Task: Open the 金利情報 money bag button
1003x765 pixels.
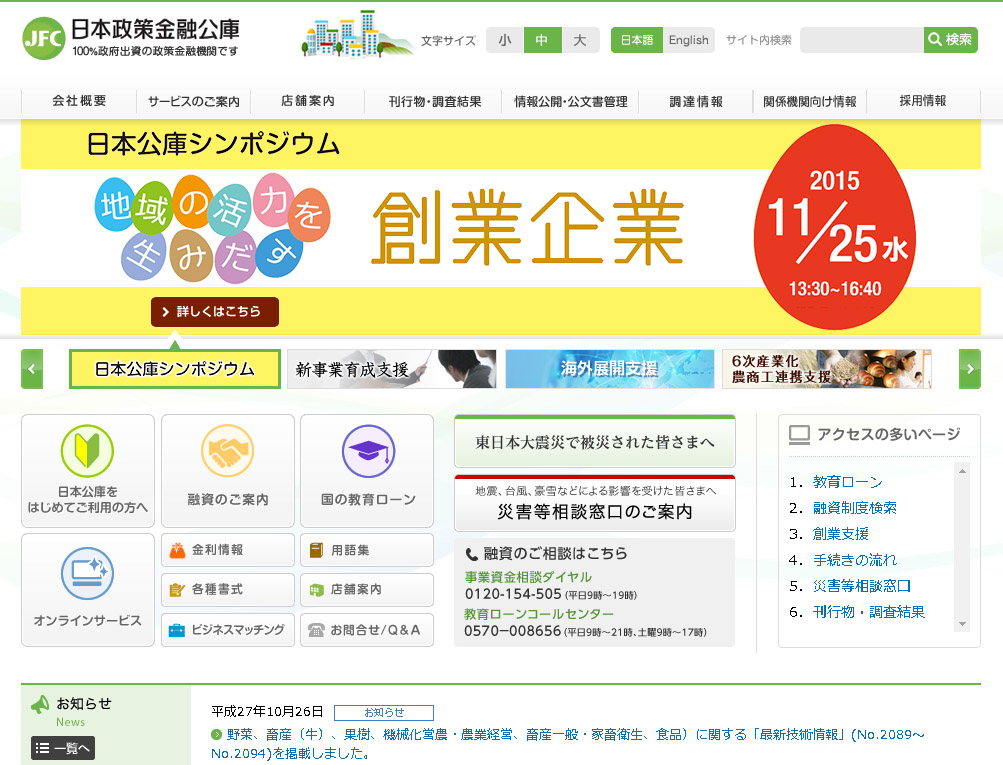Action: click(228, 550)
